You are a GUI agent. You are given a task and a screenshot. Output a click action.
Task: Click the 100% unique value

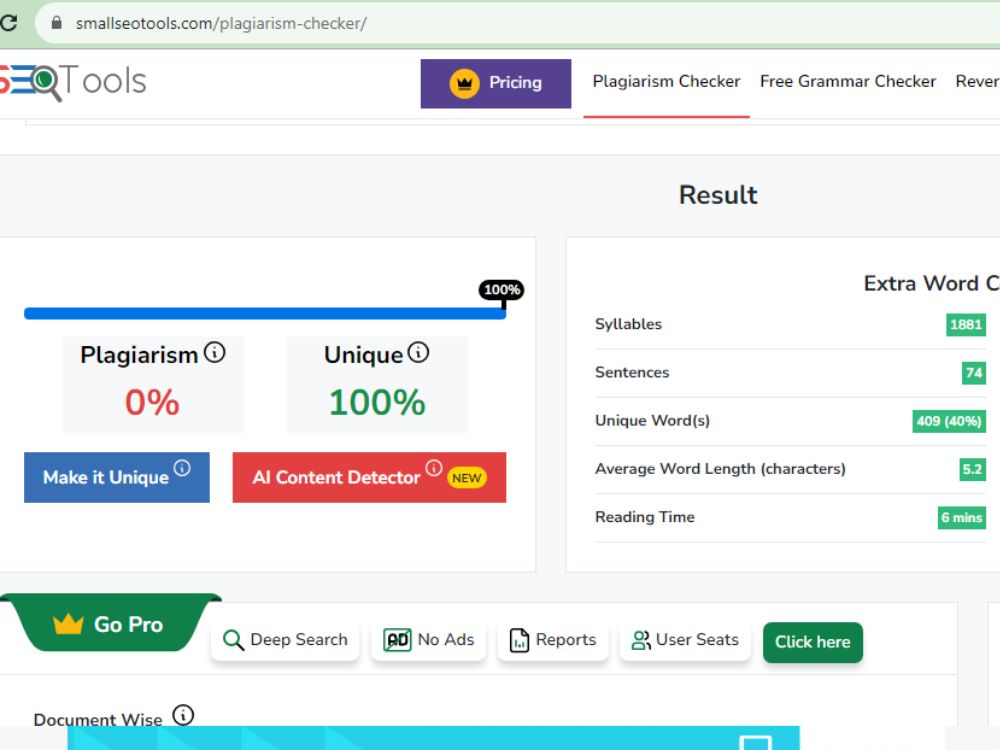pyautogui.click(x=377, y=402)
